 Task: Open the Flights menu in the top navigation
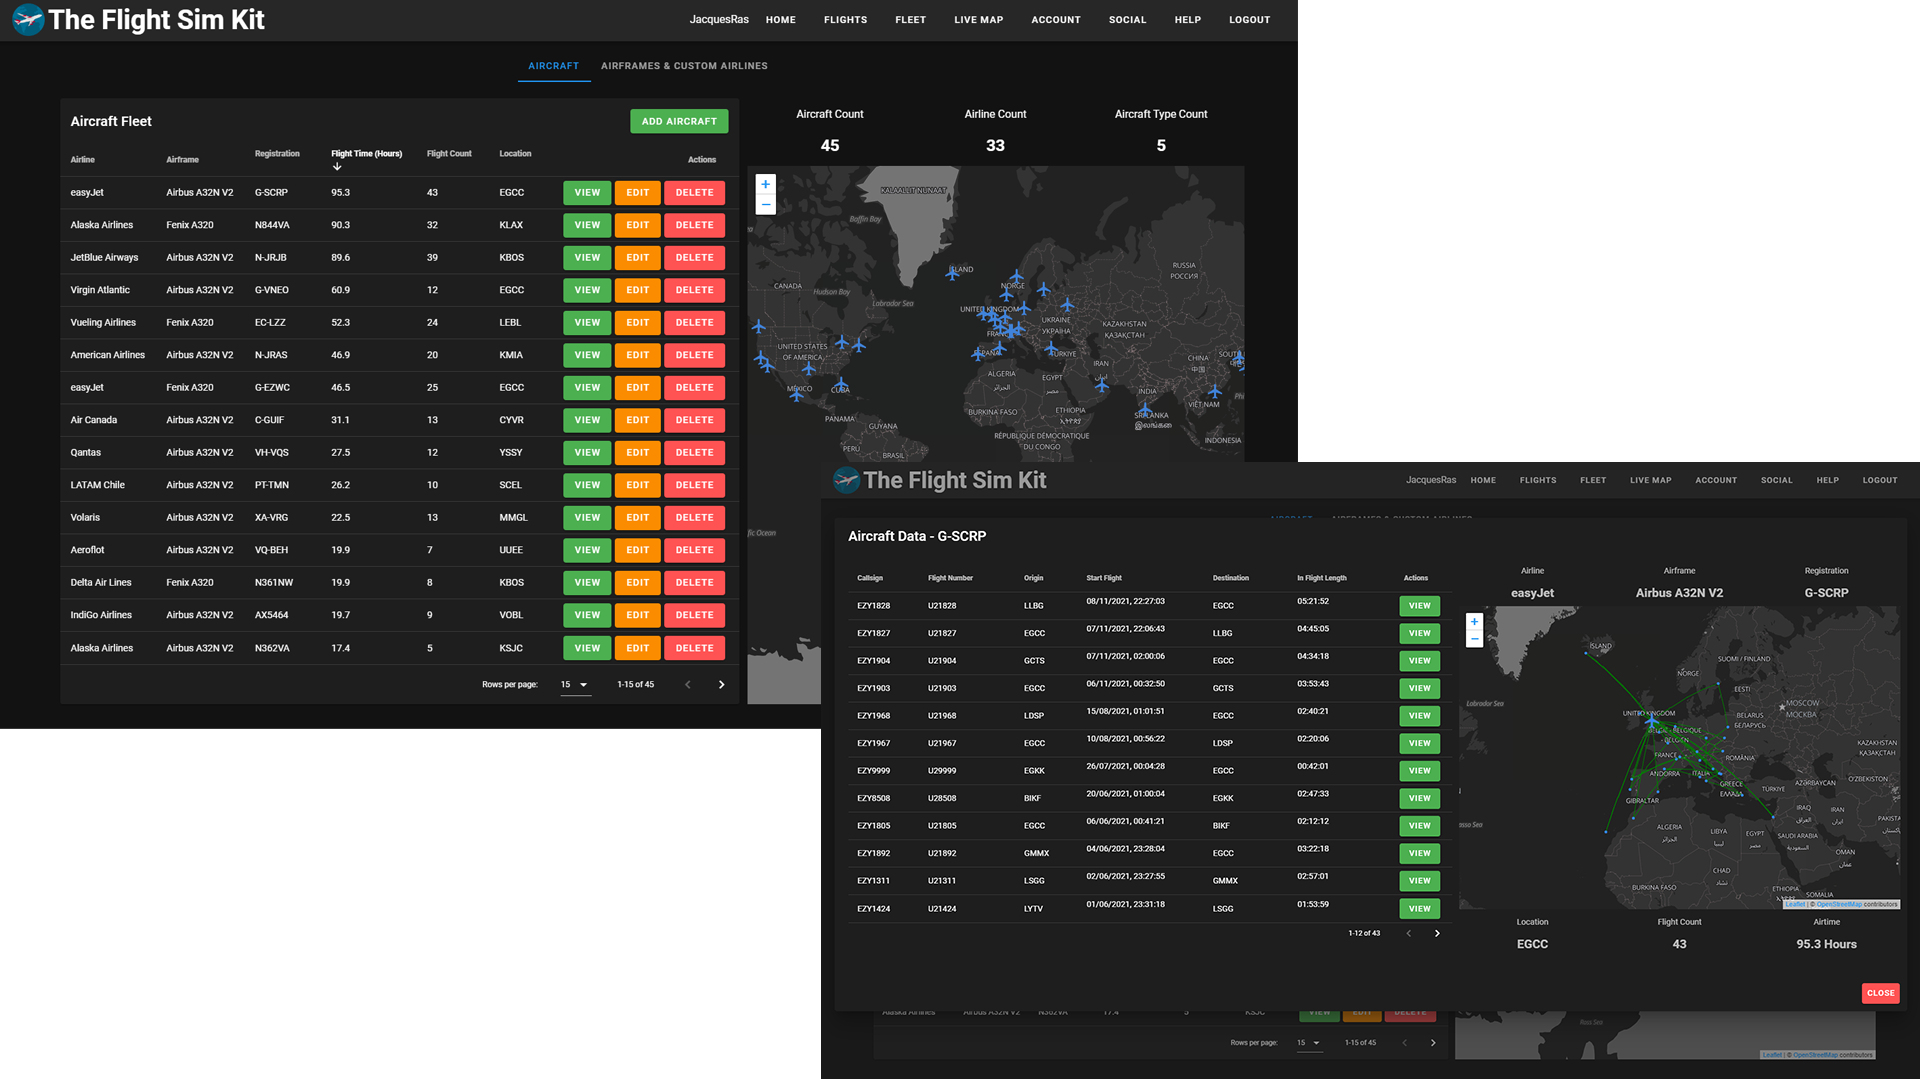coord(845,20)
